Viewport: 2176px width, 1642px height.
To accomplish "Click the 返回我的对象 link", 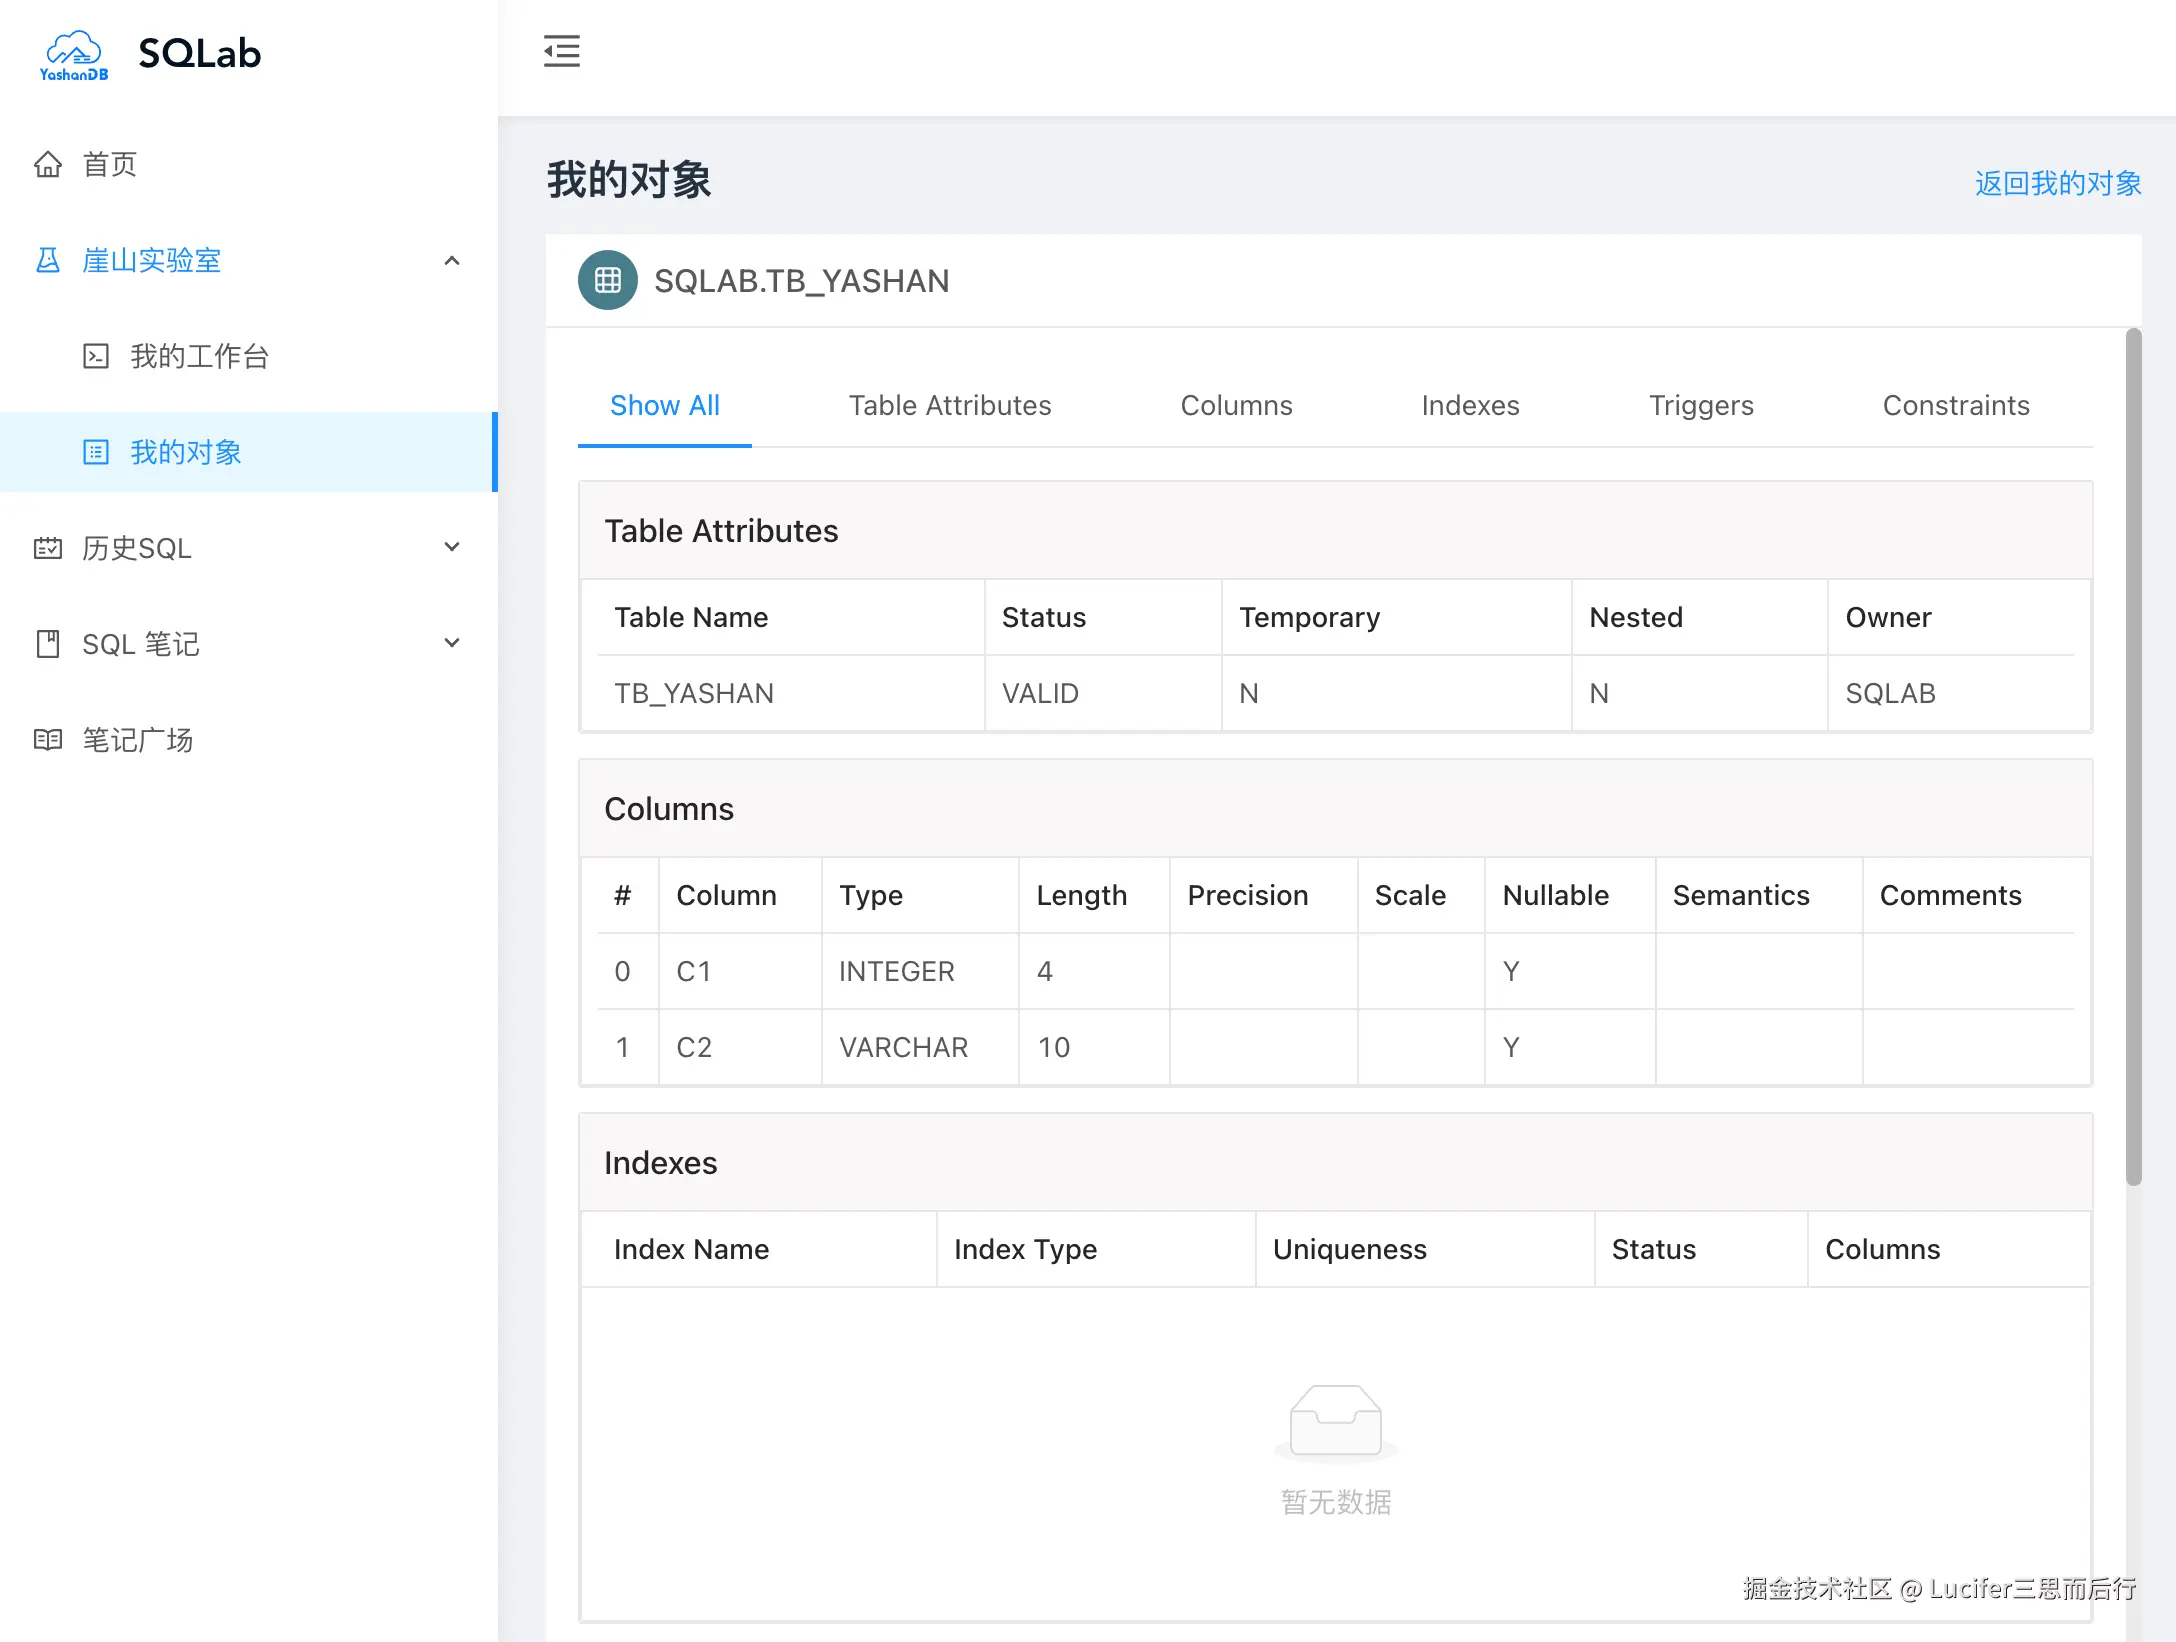I will [x=2057, y=183].
